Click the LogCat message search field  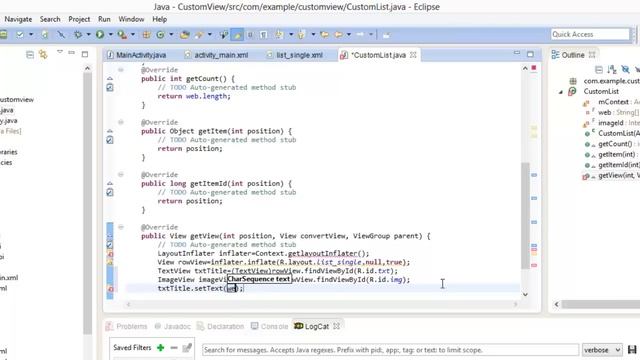click(390, 350)
